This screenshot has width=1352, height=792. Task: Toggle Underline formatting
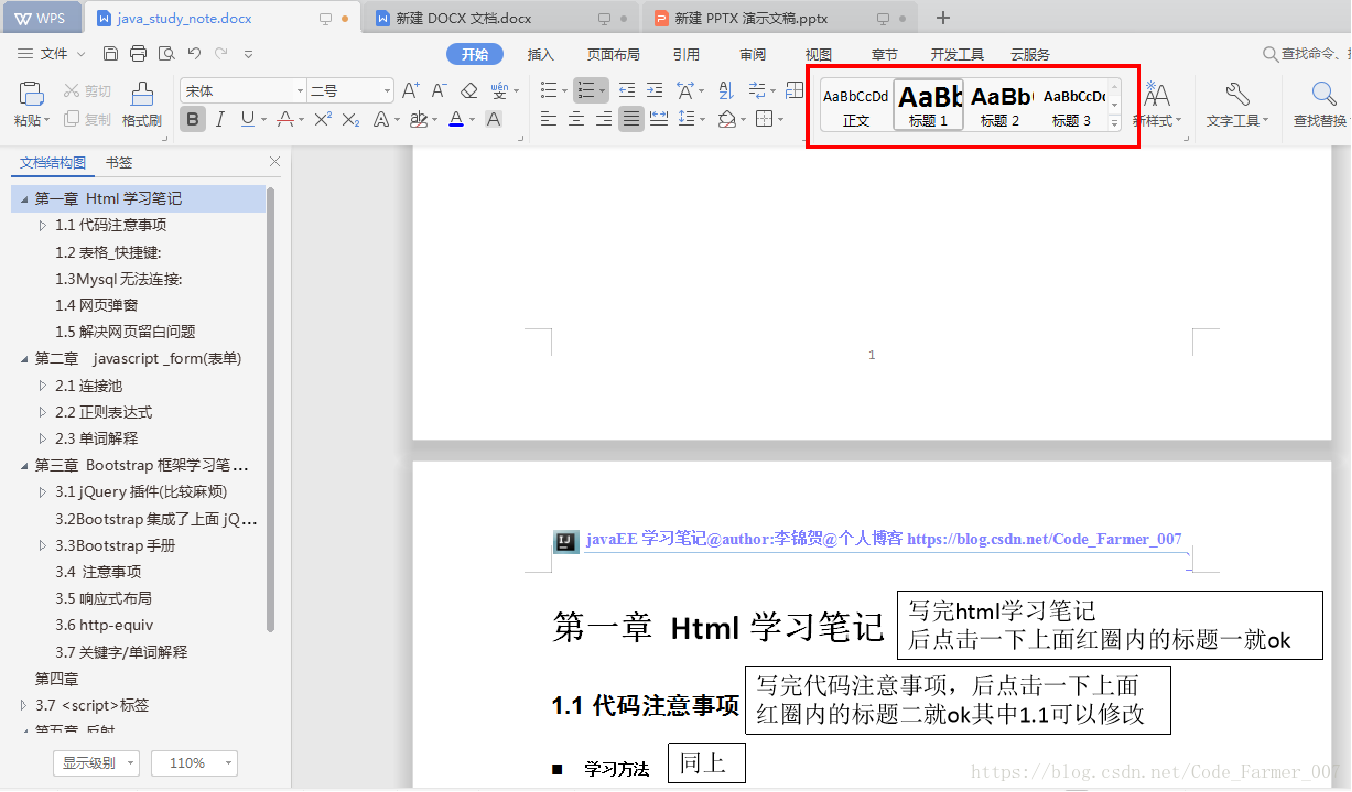tap(247, 120)
